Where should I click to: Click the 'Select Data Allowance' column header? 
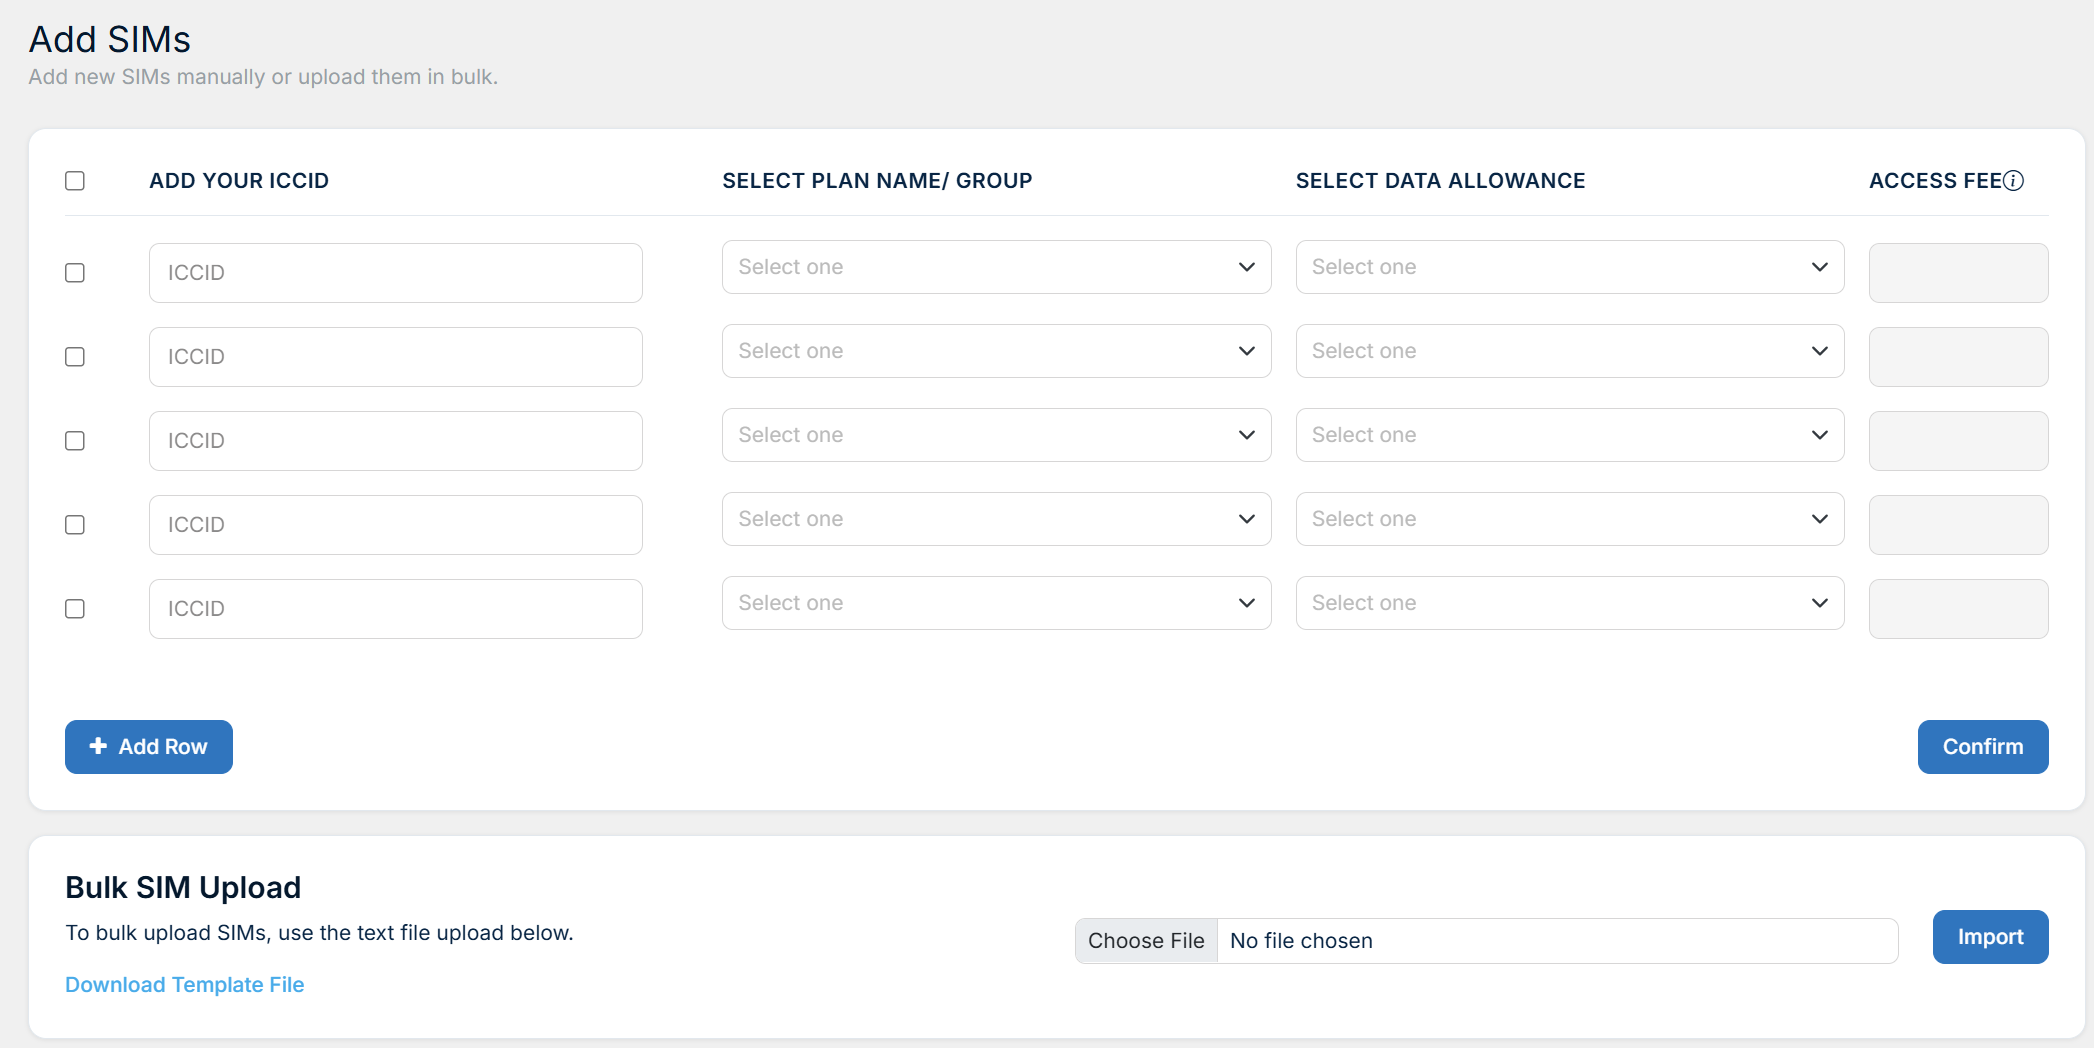(1440, 181)
